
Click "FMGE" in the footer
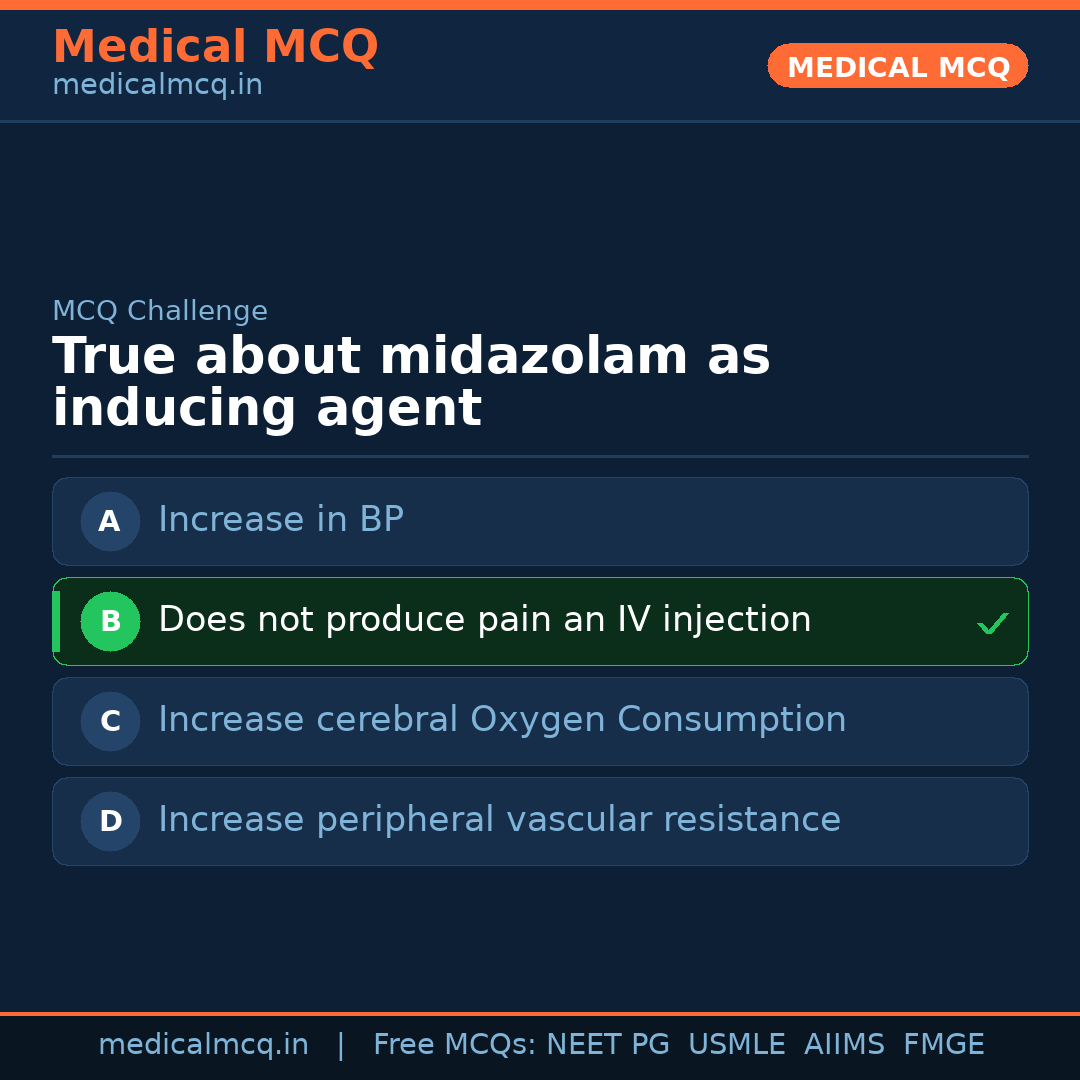tap(943, 1045)
